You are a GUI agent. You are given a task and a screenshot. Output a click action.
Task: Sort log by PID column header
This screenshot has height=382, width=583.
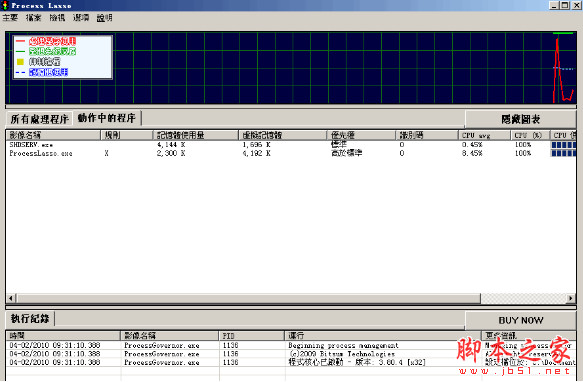click(251, 336)
